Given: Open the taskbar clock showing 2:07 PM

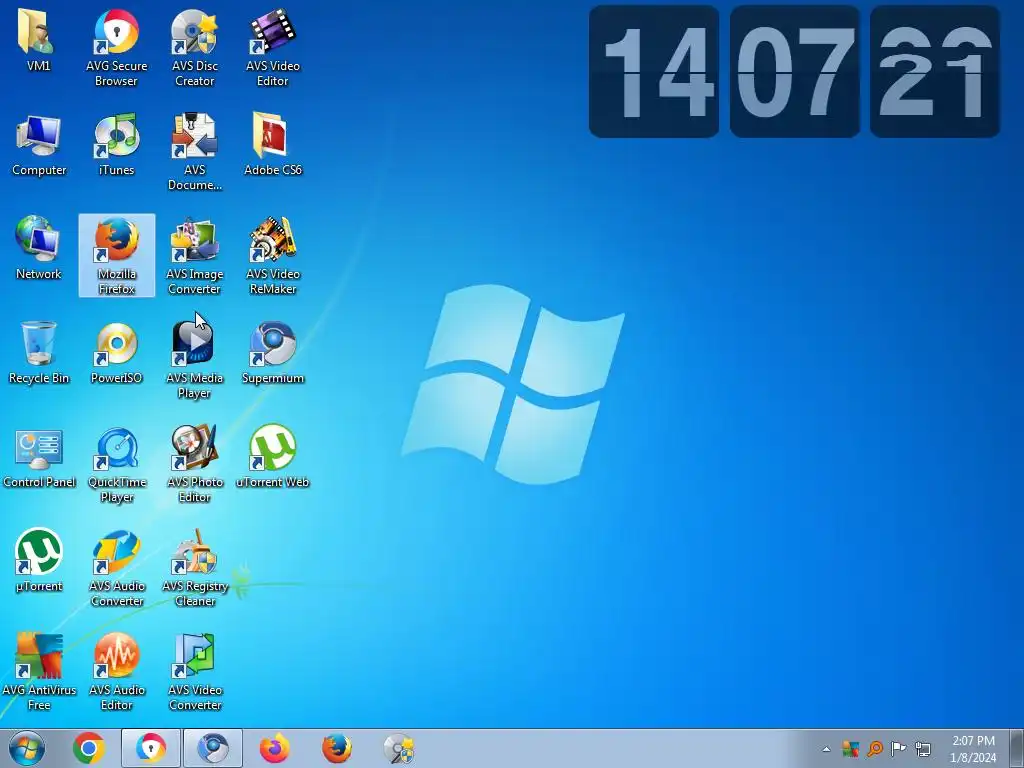Looking at the screenshot, I should (x=973, y=749).
